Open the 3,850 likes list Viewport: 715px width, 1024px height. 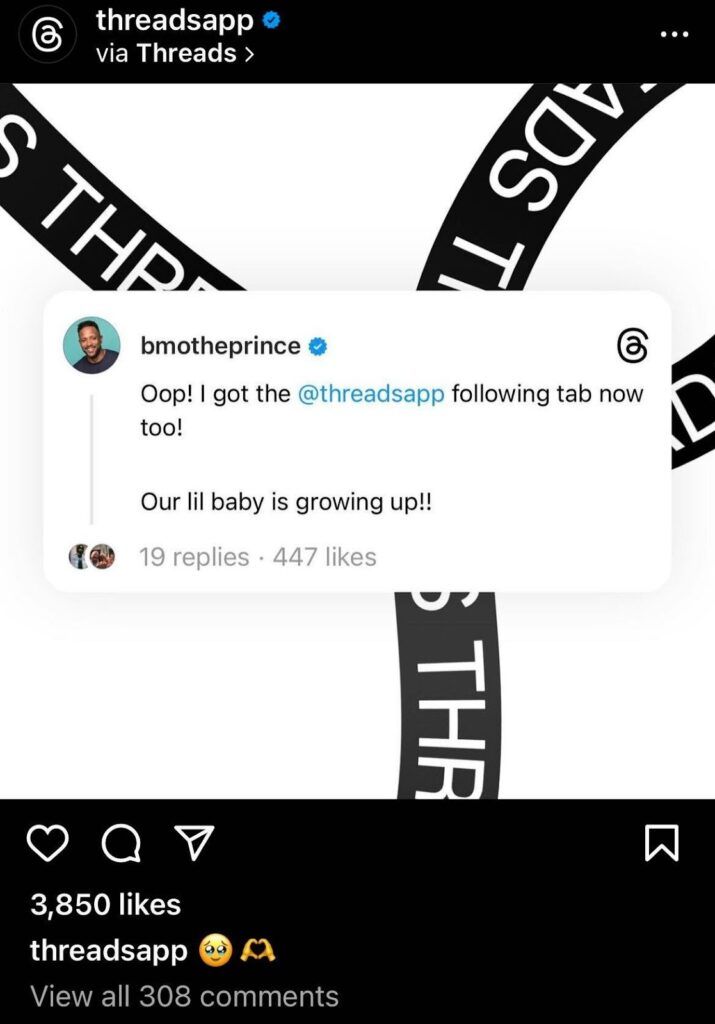[x=106, y=904]
